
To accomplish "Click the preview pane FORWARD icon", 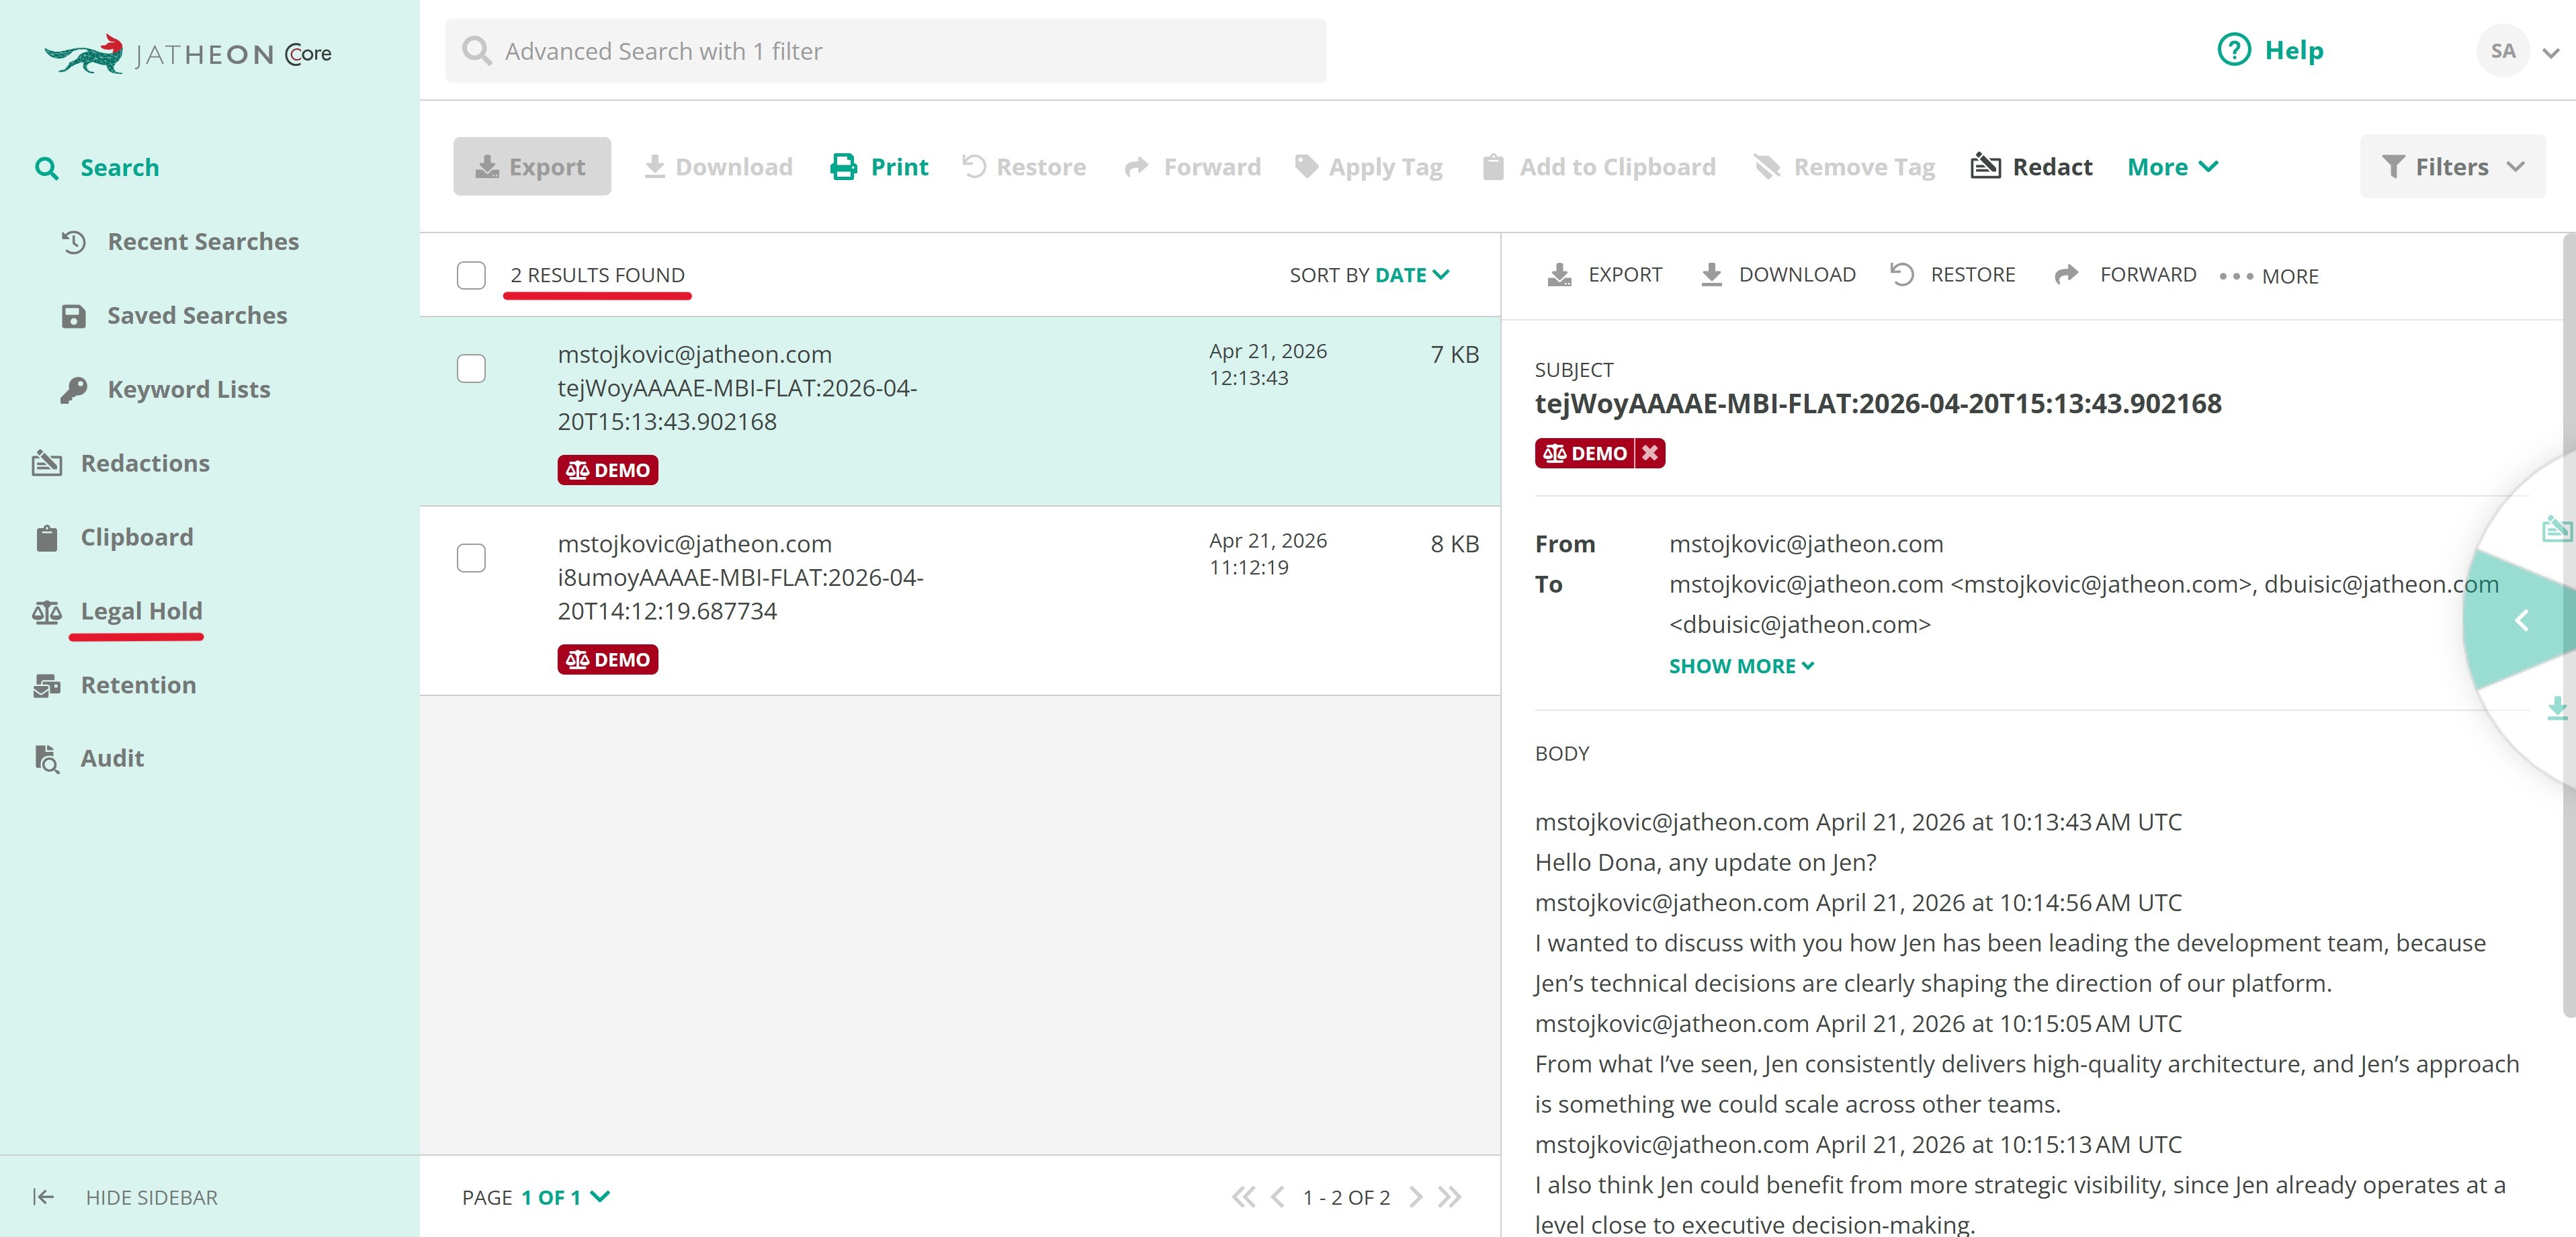I will (x=2067, y=274).
